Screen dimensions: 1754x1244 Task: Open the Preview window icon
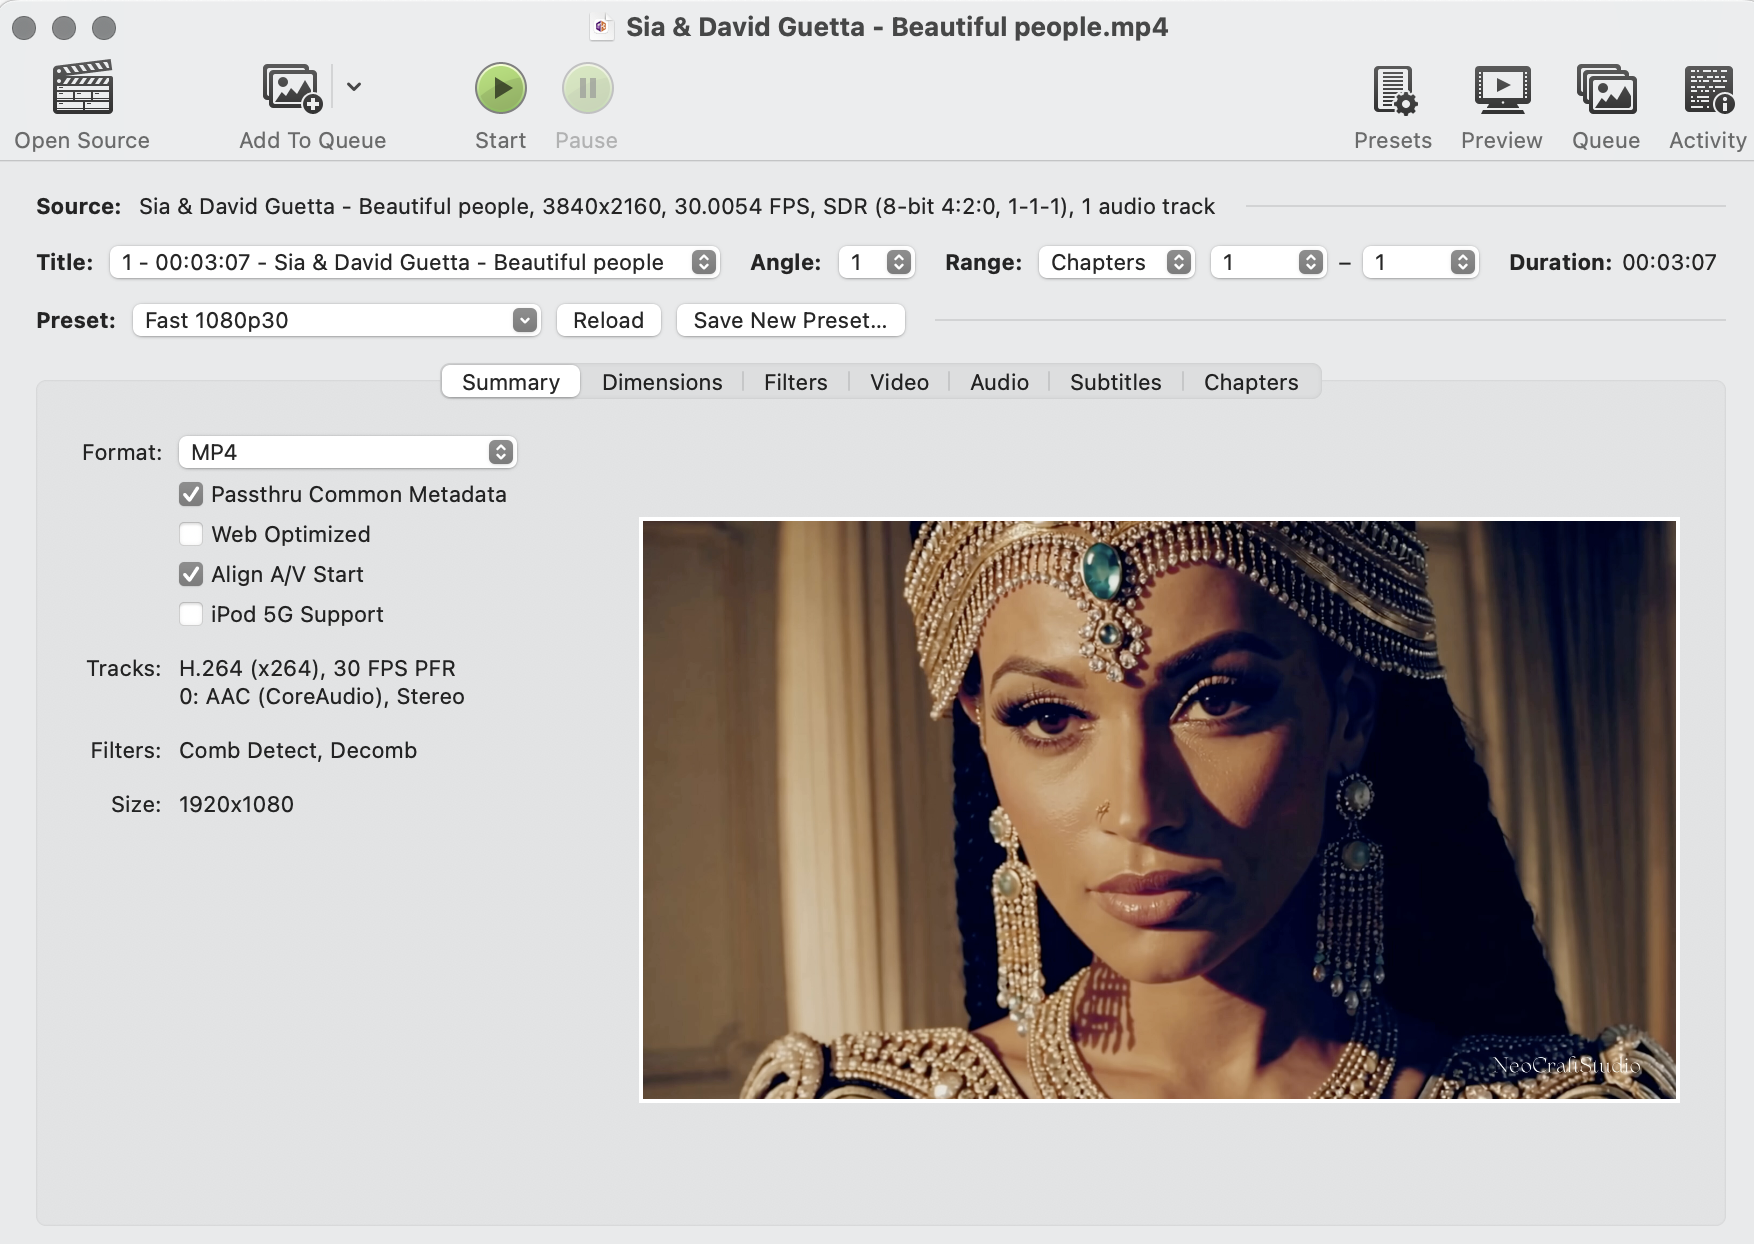[x=1501, y=90]
